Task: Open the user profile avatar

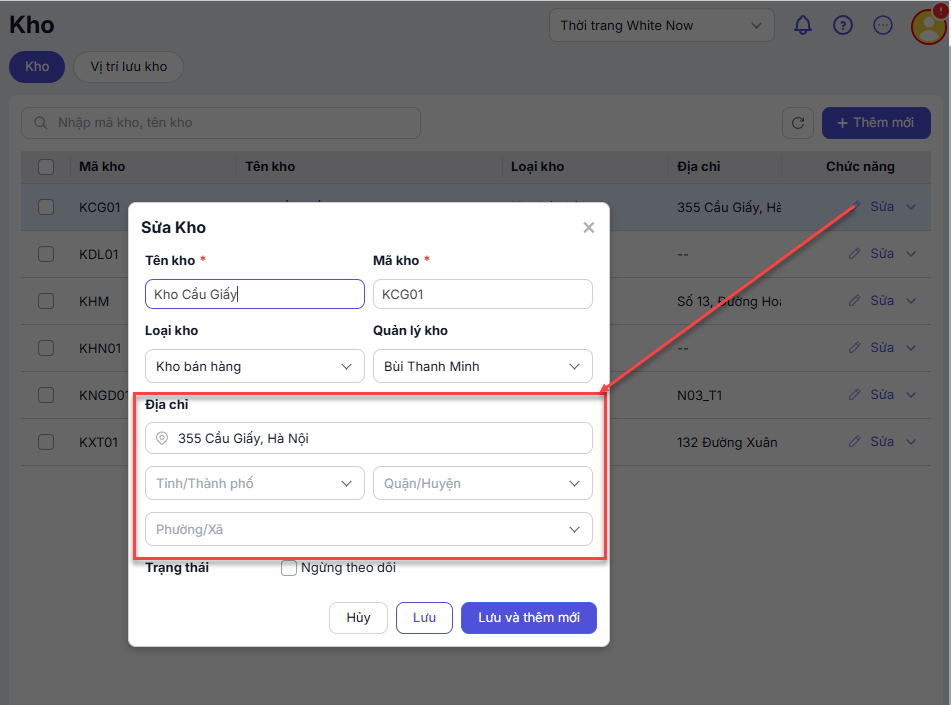Action: click(928, 26)
